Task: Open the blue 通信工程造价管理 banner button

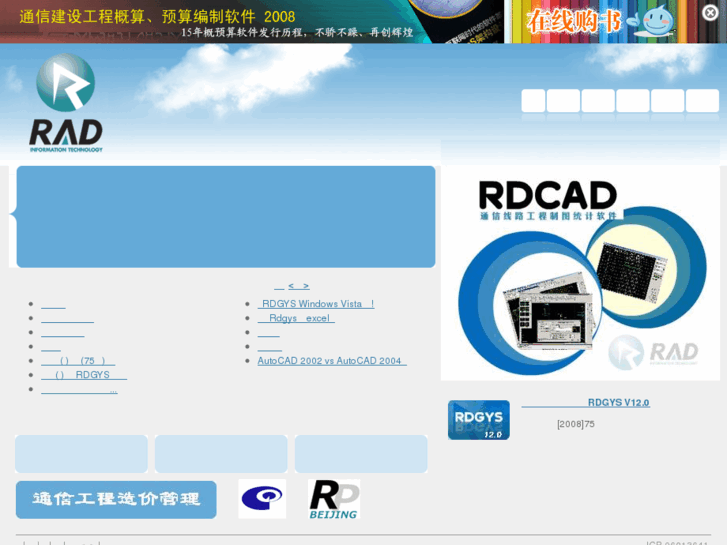Action: point(116,500)
